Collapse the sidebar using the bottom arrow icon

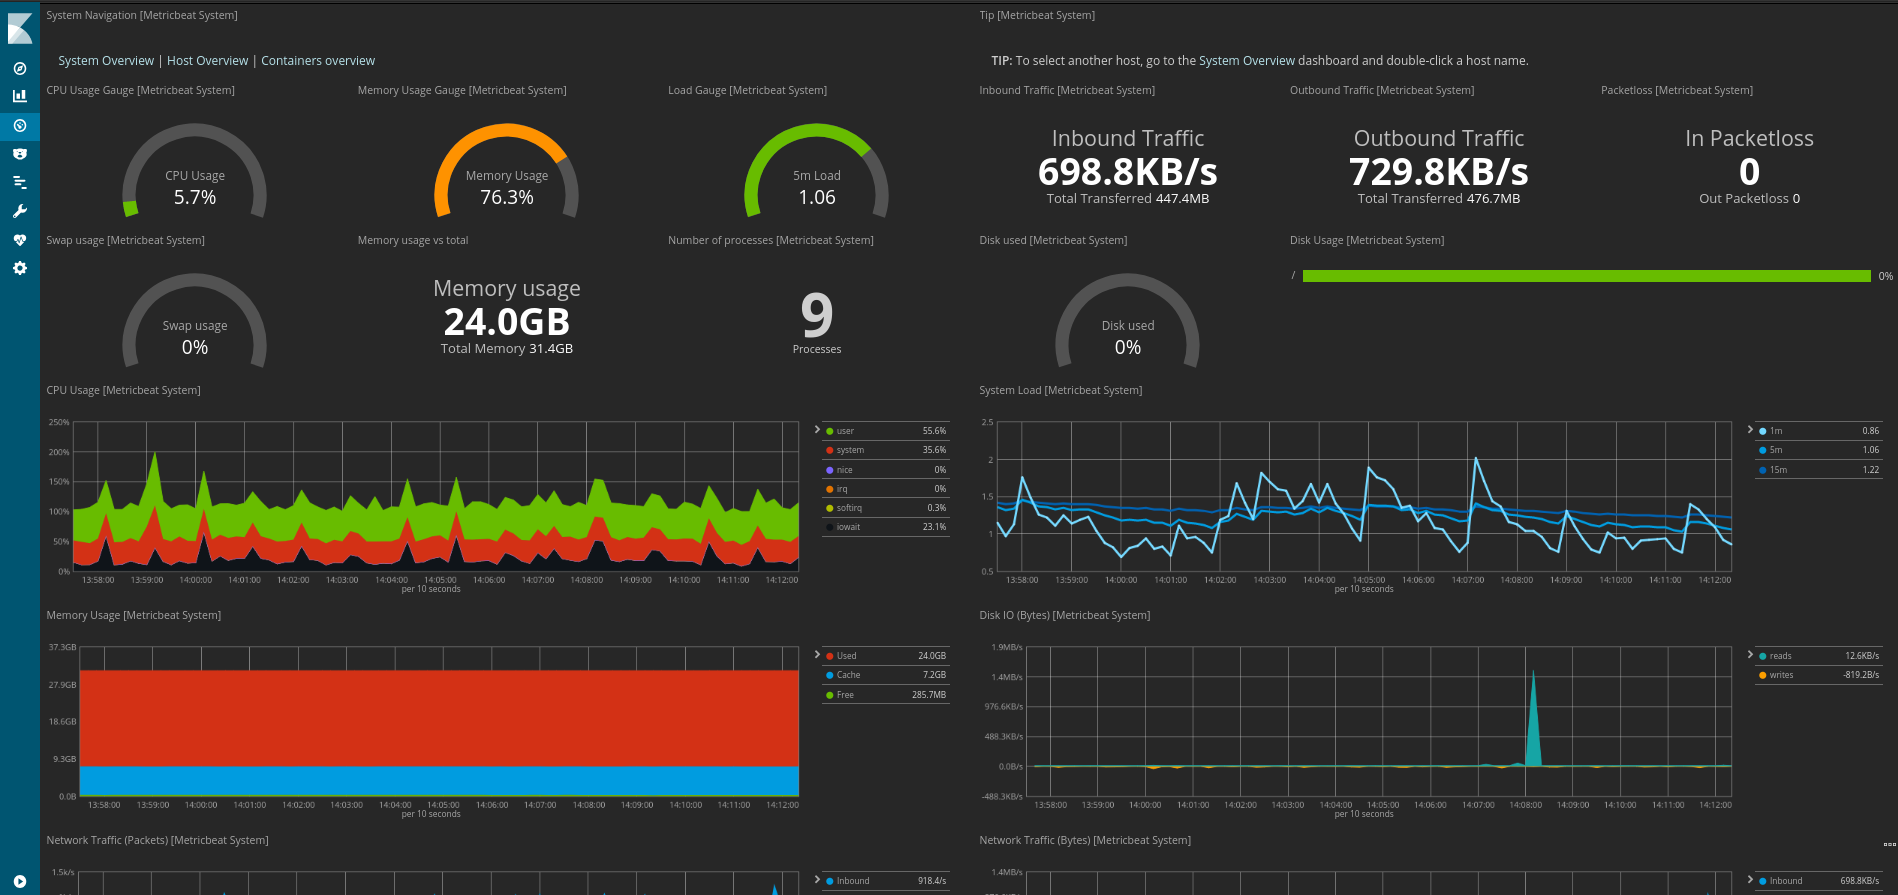(x=20, y=881)
